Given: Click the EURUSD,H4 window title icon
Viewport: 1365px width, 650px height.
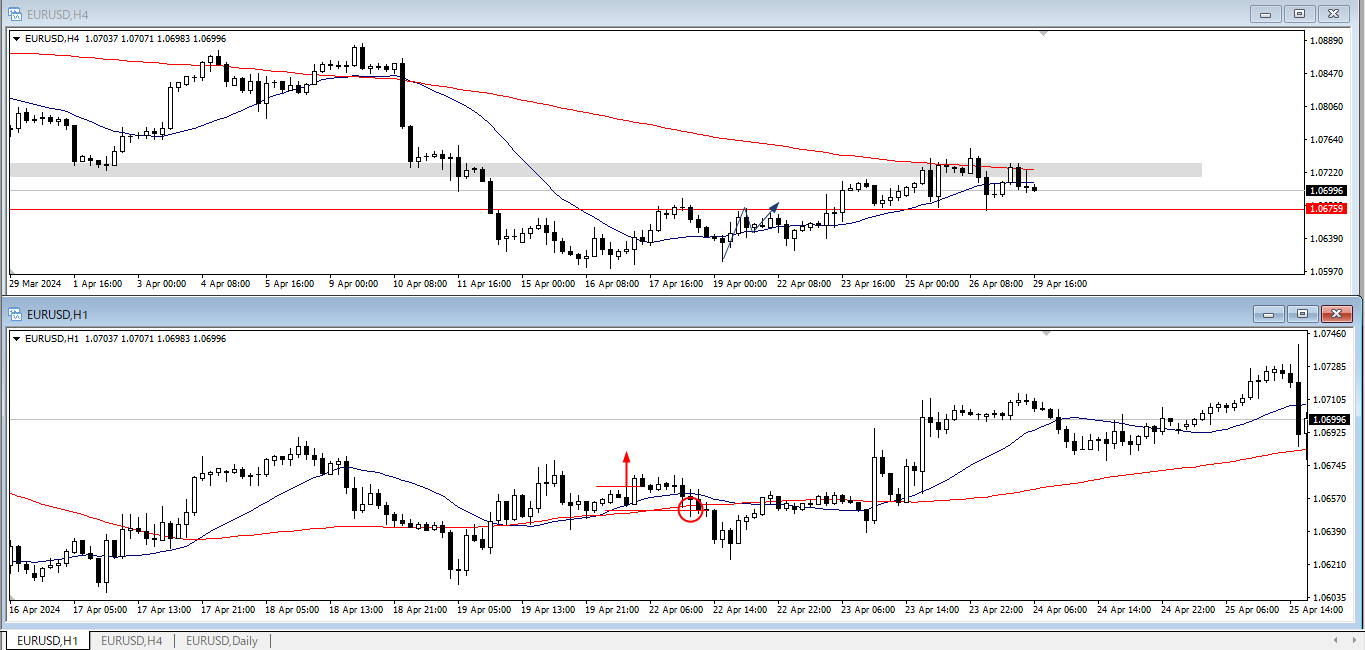Looking at the screenshot, I should [x=15, y=14].
